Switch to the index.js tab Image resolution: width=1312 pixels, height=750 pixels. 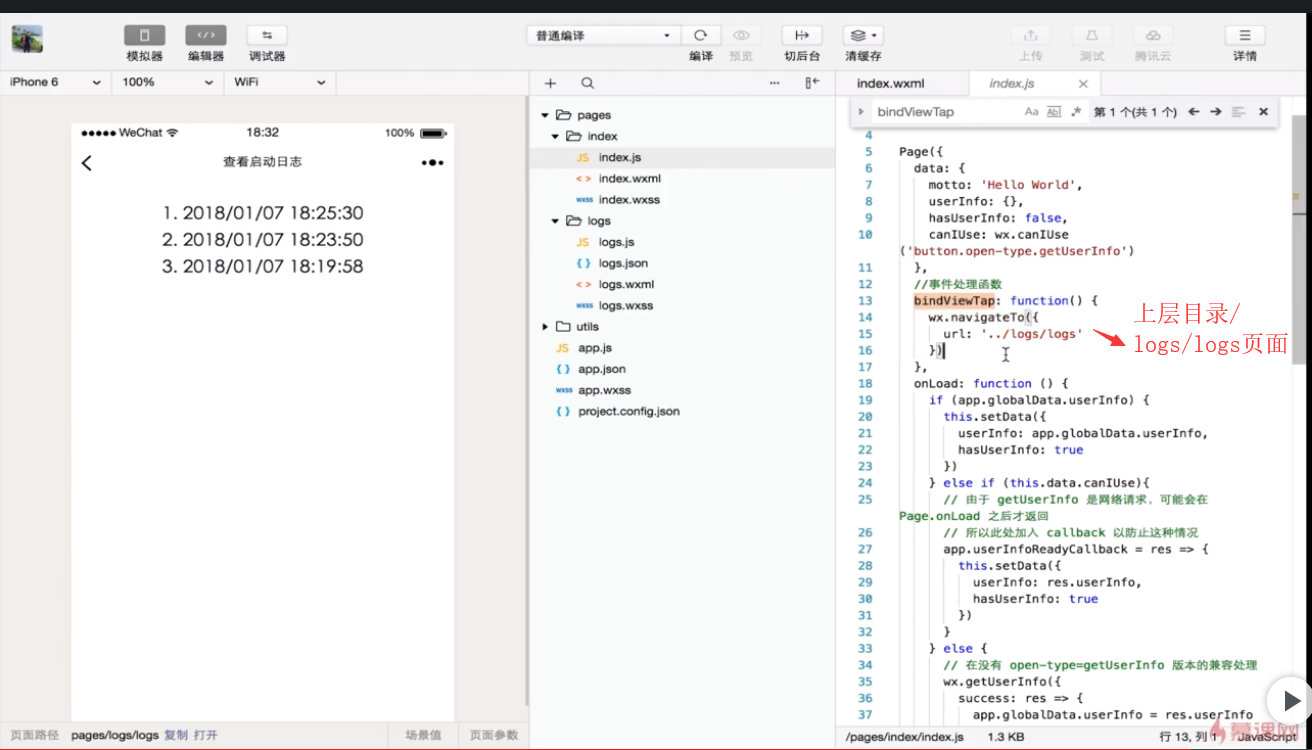tap(1012, 84)
